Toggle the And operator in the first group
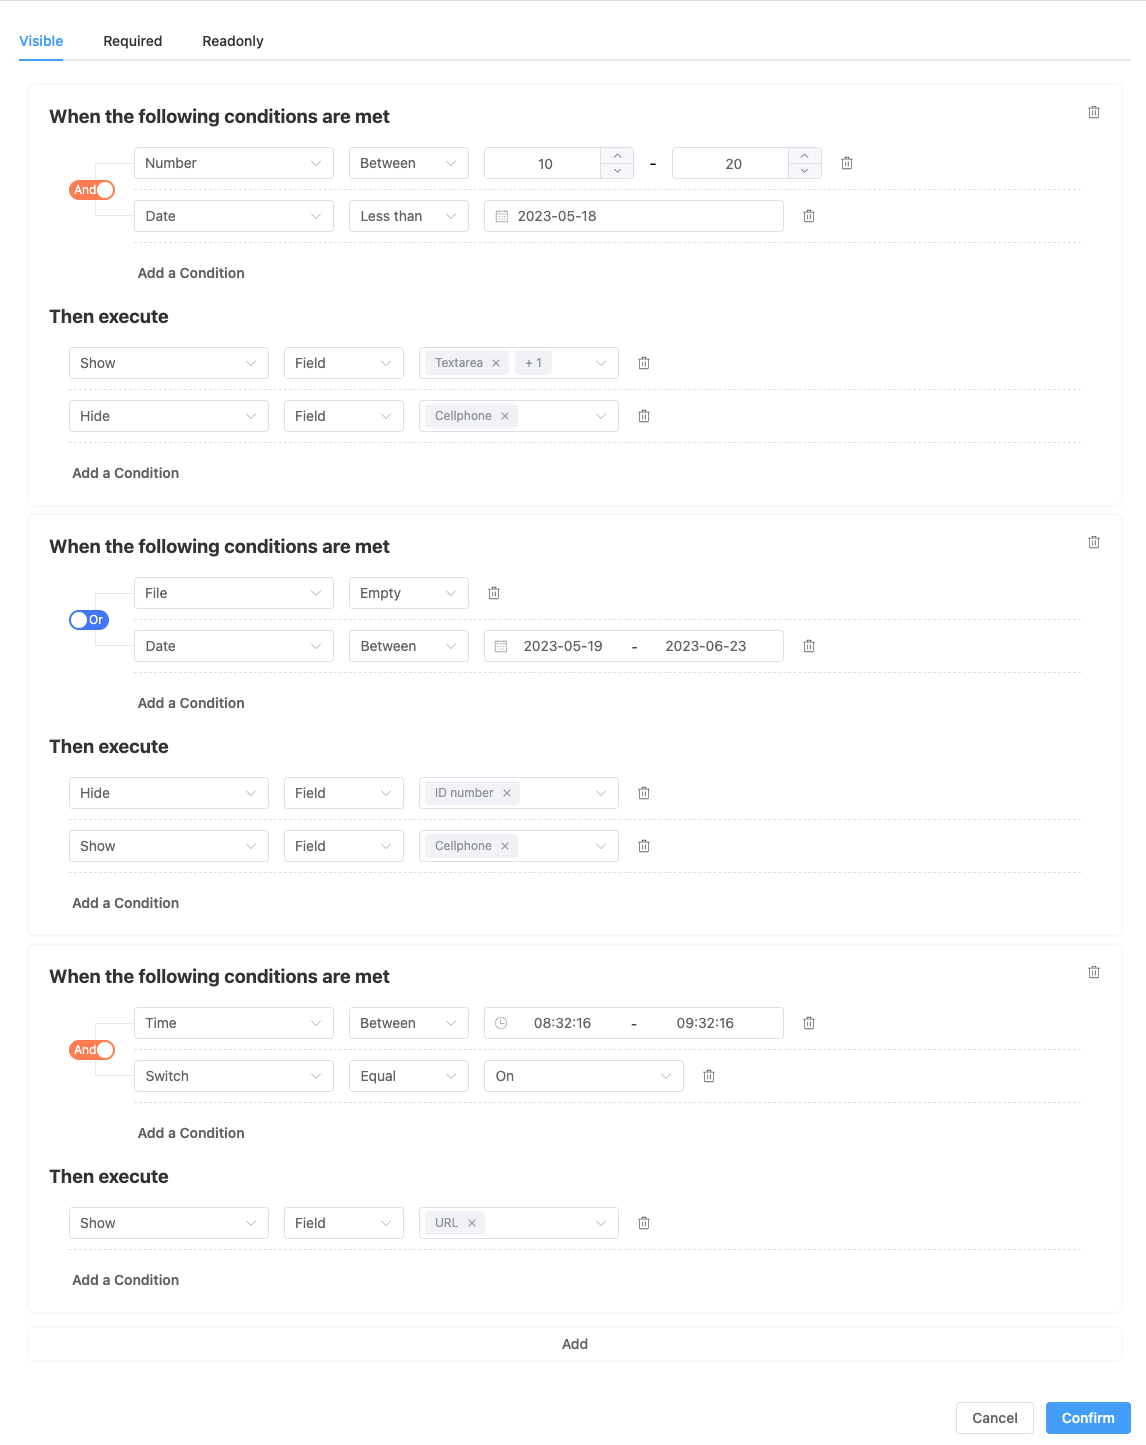The image size is (1146, 1445). tap(91, 189)
